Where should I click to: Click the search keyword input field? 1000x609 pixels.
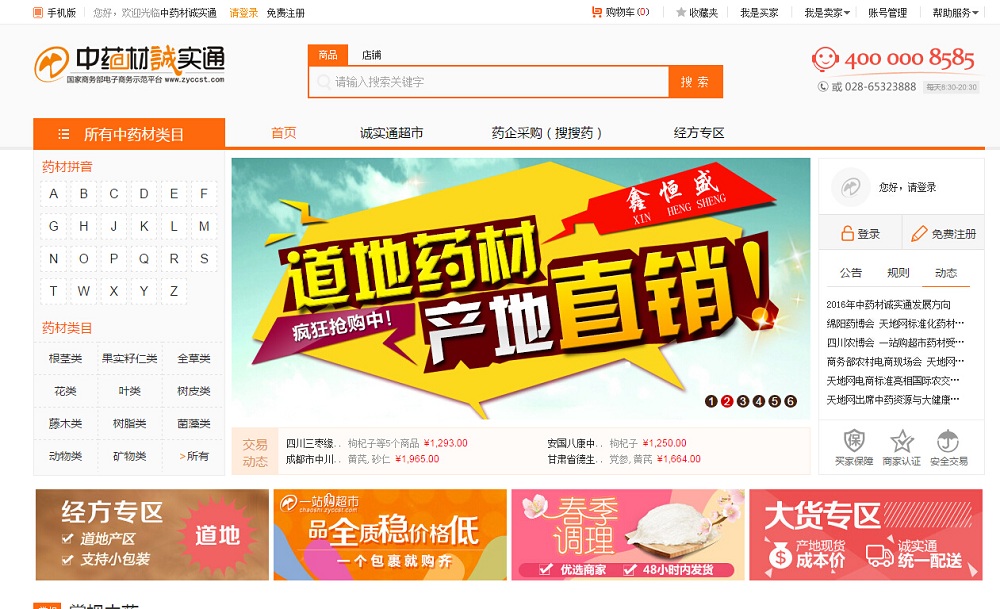click(489, 82)
